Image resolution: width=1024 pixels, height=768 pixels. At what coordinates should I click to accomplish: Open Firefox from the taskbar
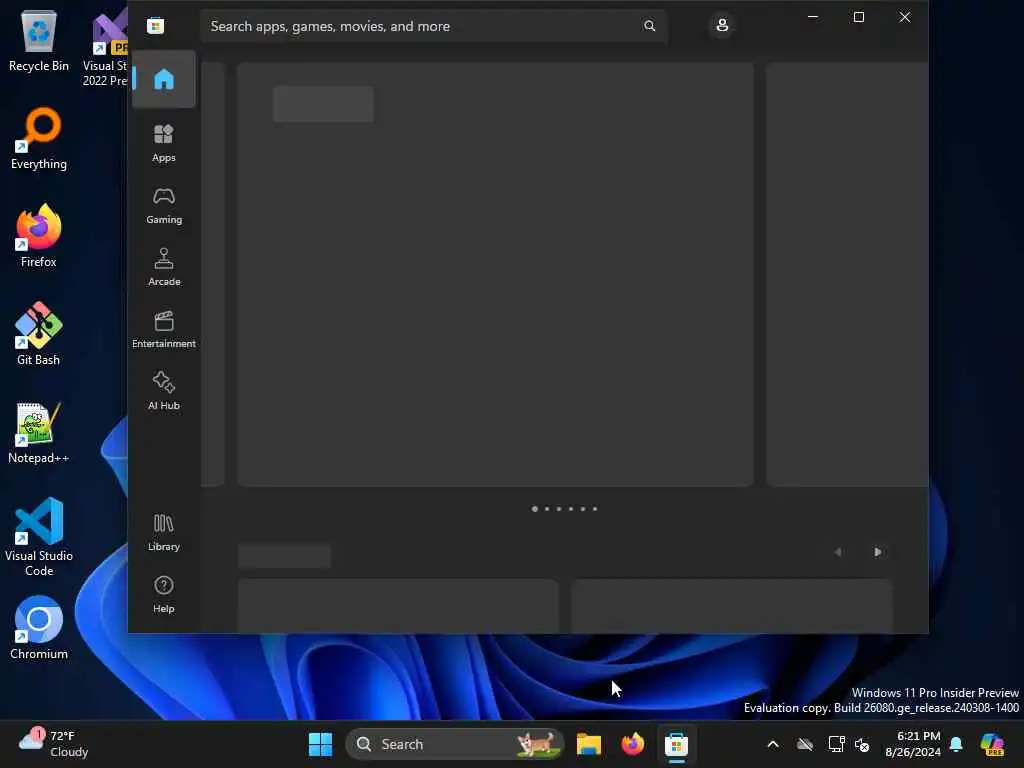tap(632, 744)
